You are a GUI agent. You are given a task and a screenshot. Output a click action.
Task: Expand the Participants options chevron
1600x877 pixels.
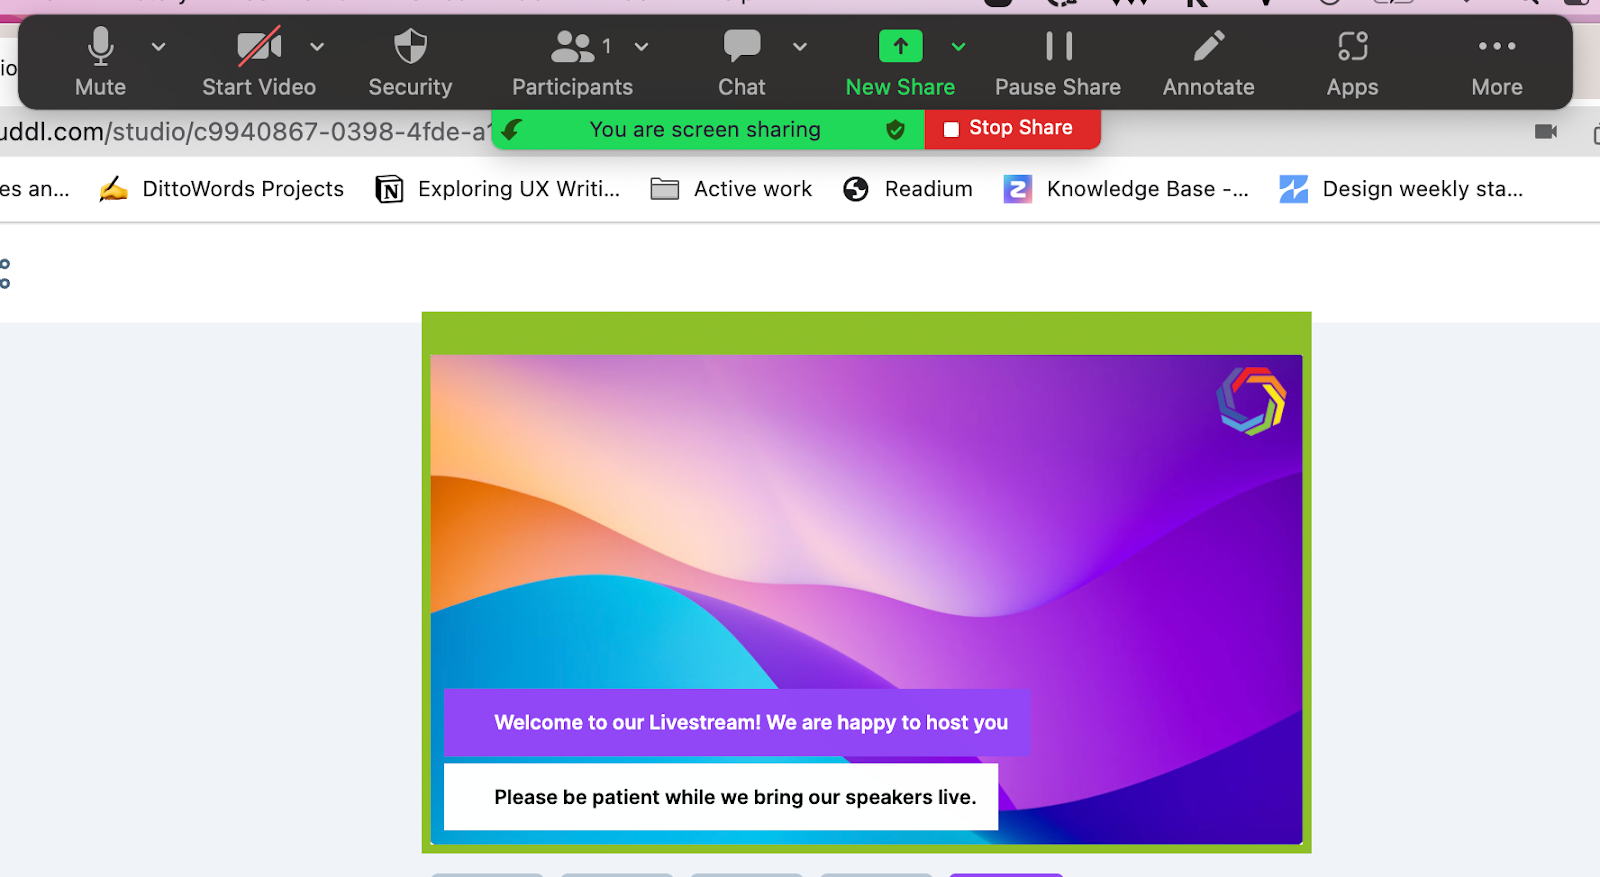click(x=642, y=46)
